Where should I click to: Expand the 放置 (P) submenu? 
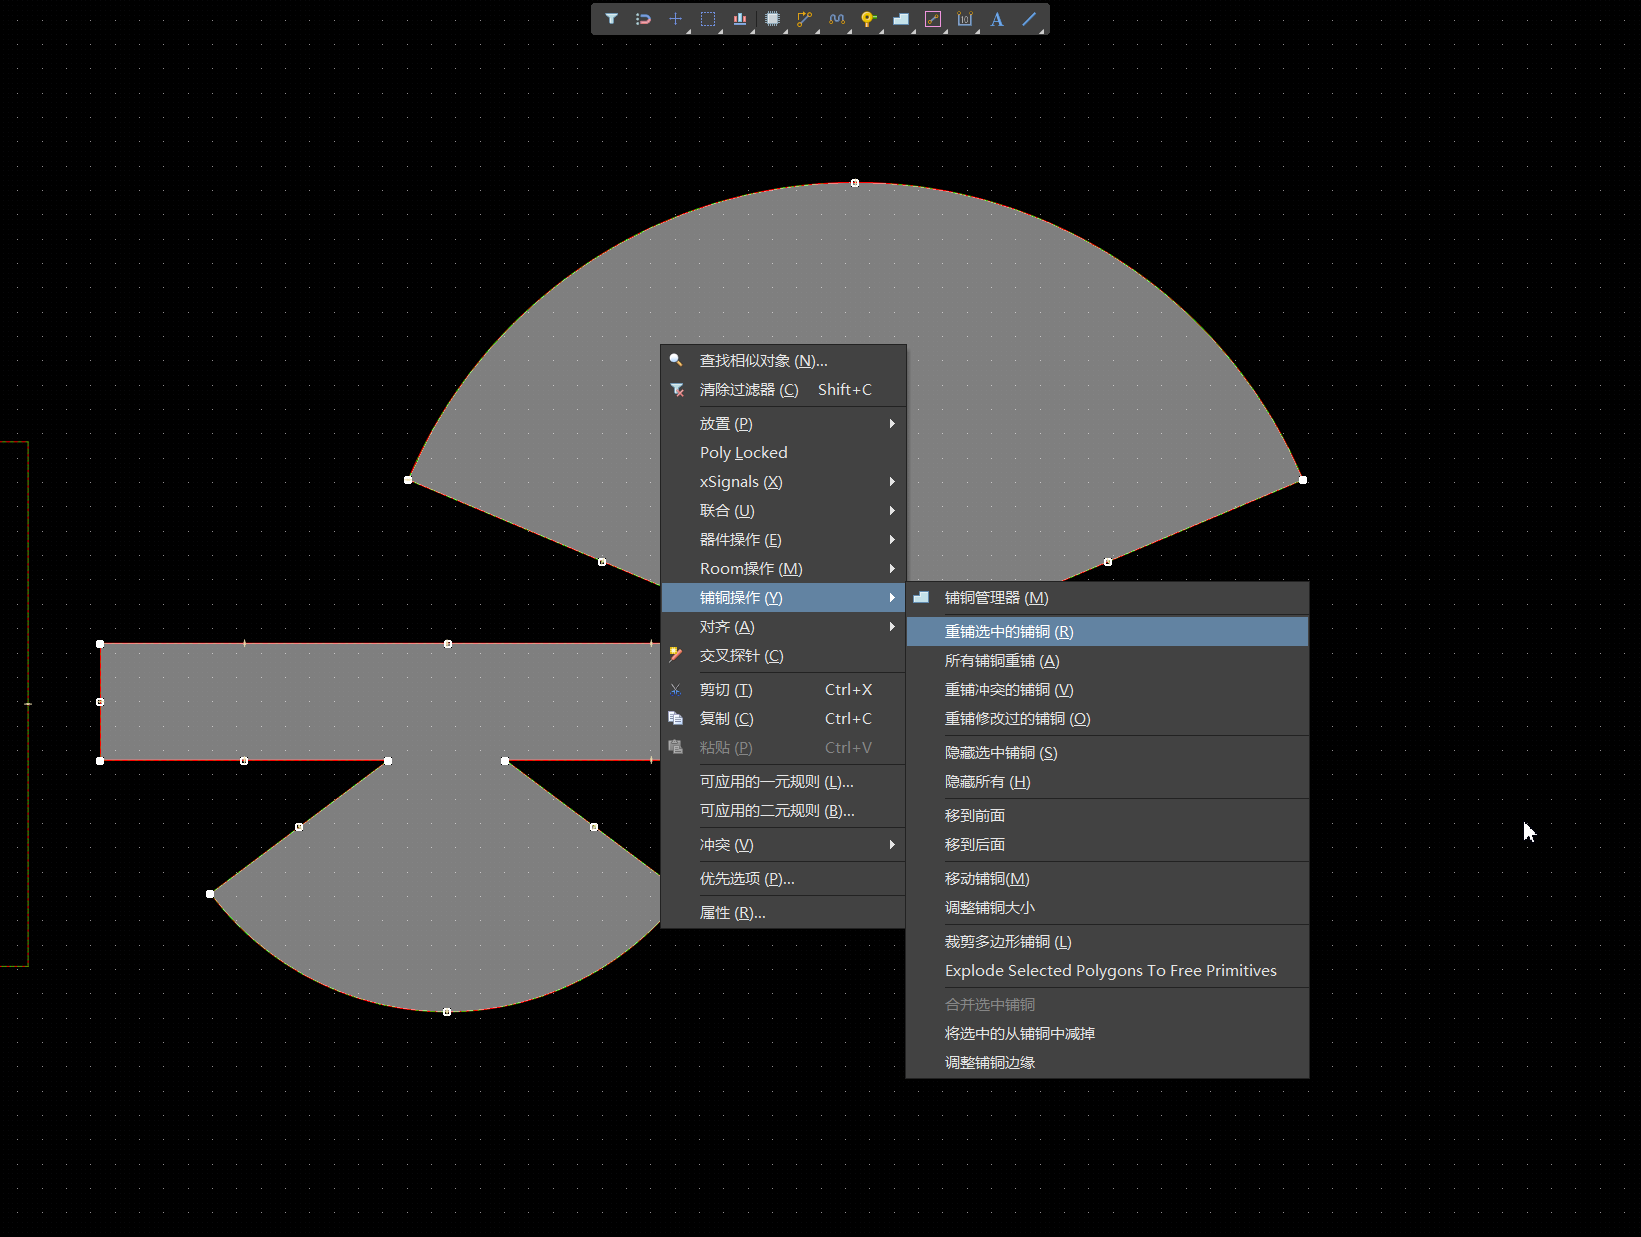783,424
